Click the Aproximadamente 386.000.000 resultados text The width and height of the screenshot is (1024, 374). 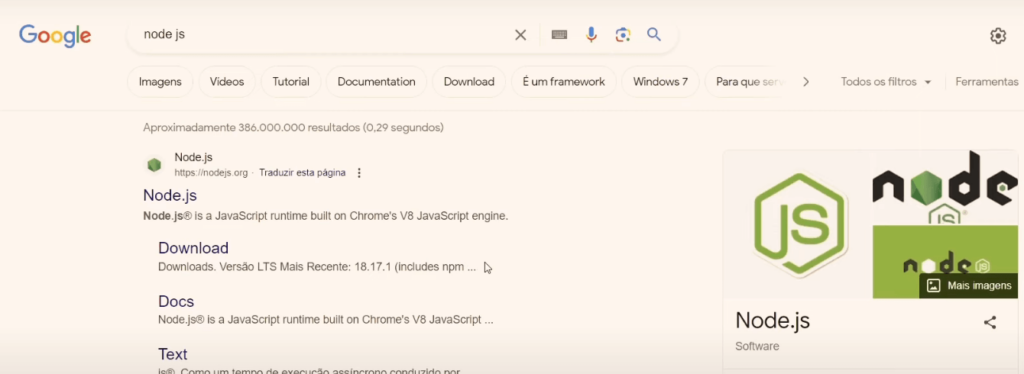tap(293, 127)
